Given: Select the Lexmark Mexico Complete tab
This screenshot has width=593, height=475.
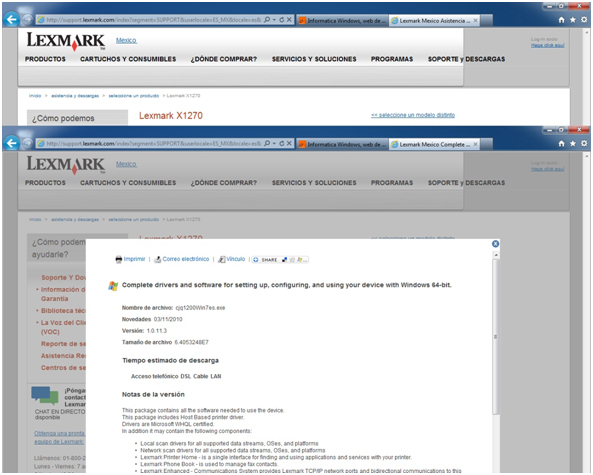Looking at the screenshot, I should coord(435,144).
